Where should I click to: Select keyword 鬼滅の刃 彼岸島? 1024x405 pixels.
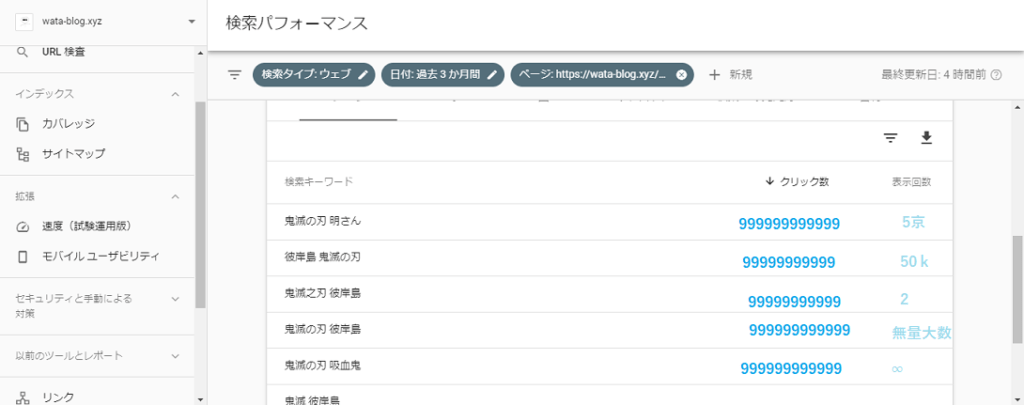coord(323,329)
